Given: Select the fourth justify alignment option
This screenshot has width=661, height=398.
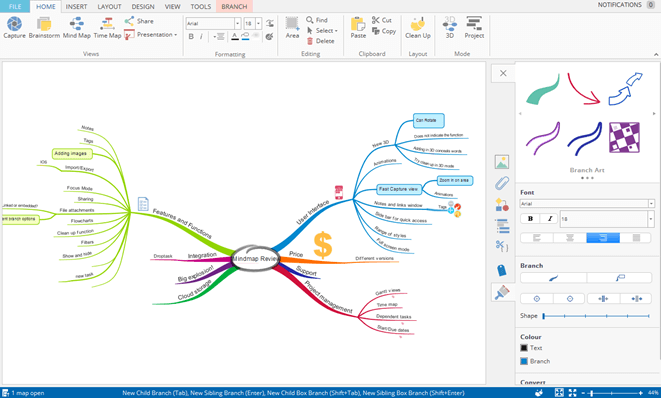Looking at the screenshot, I should pos(636,238).
